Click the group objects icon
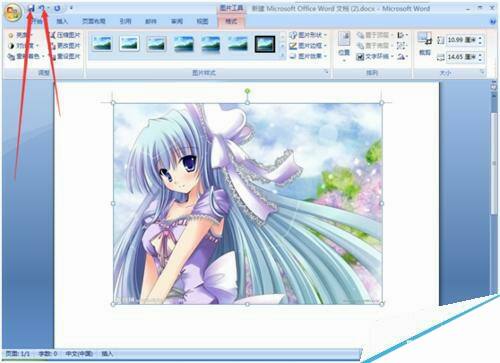 coord(402,46)
